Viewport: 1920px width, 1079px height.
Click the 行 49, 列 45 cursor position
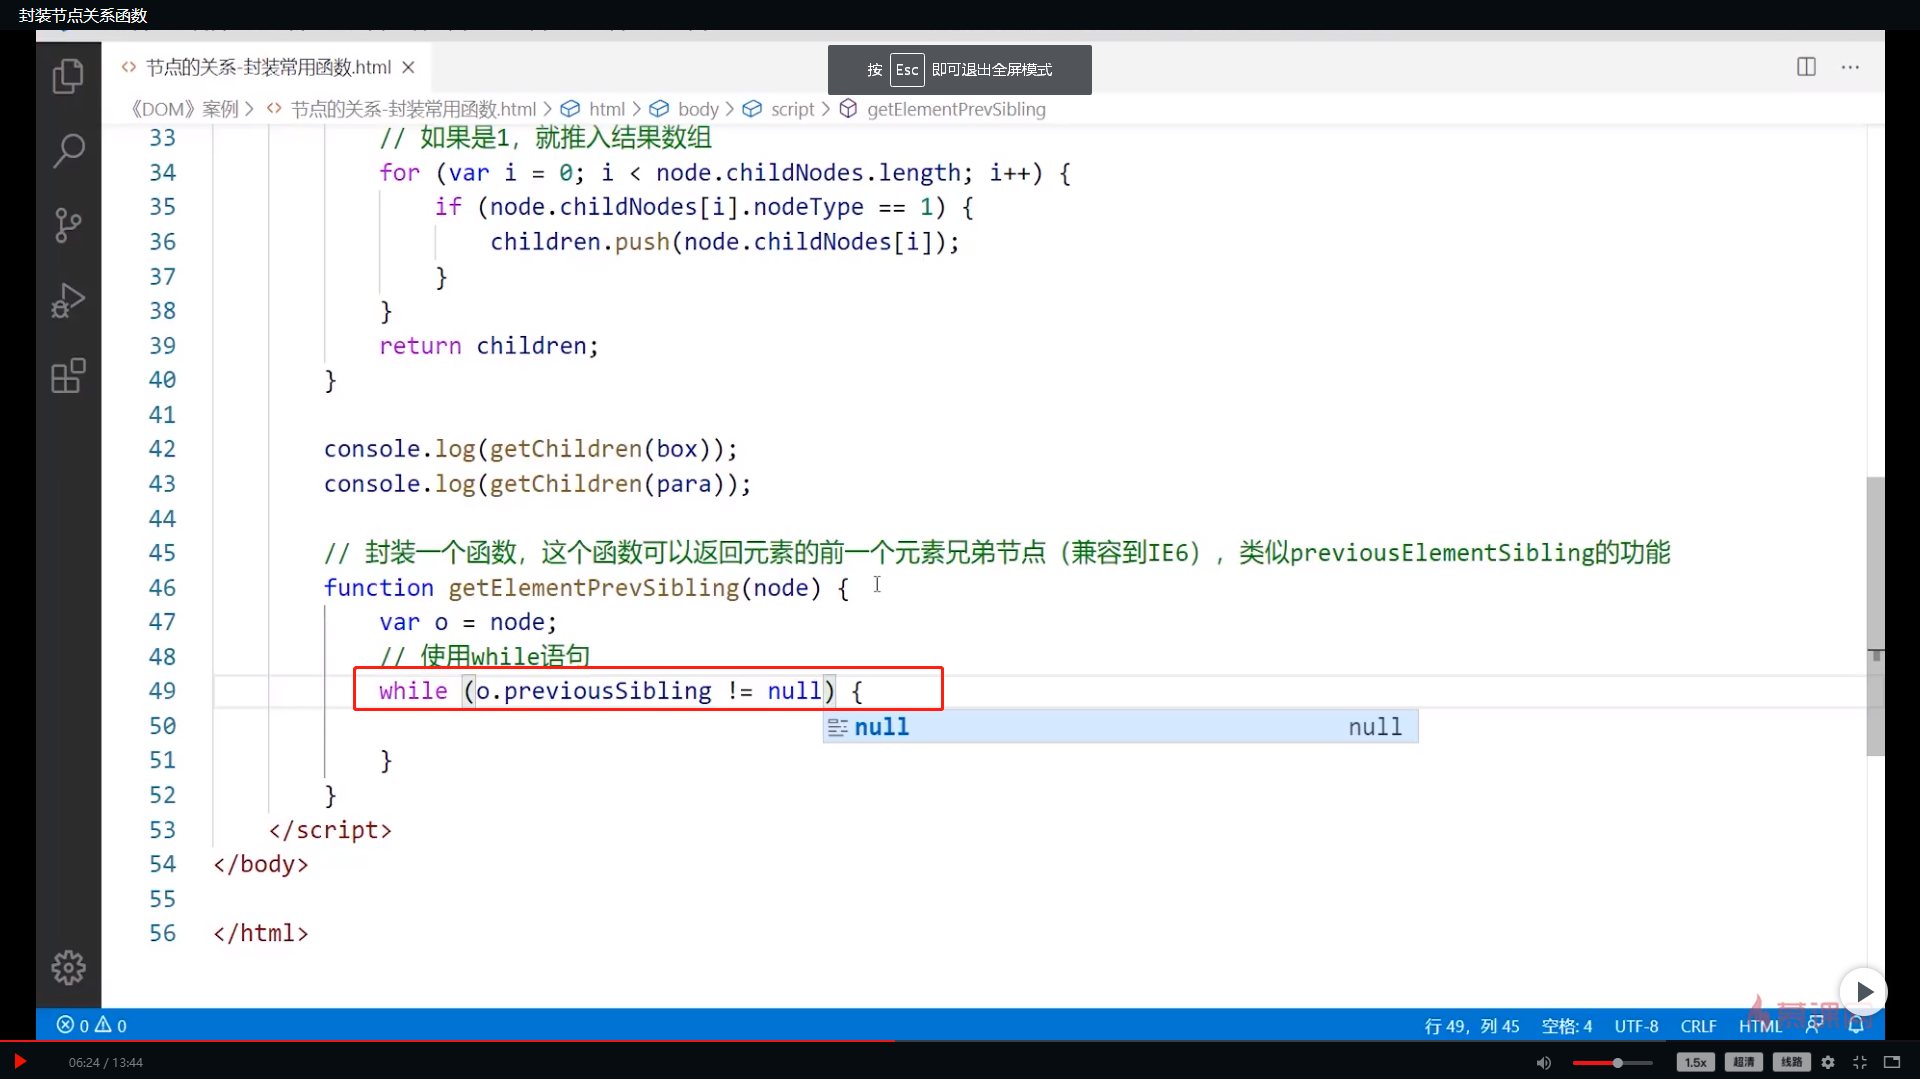(x=1471, y=1026)
